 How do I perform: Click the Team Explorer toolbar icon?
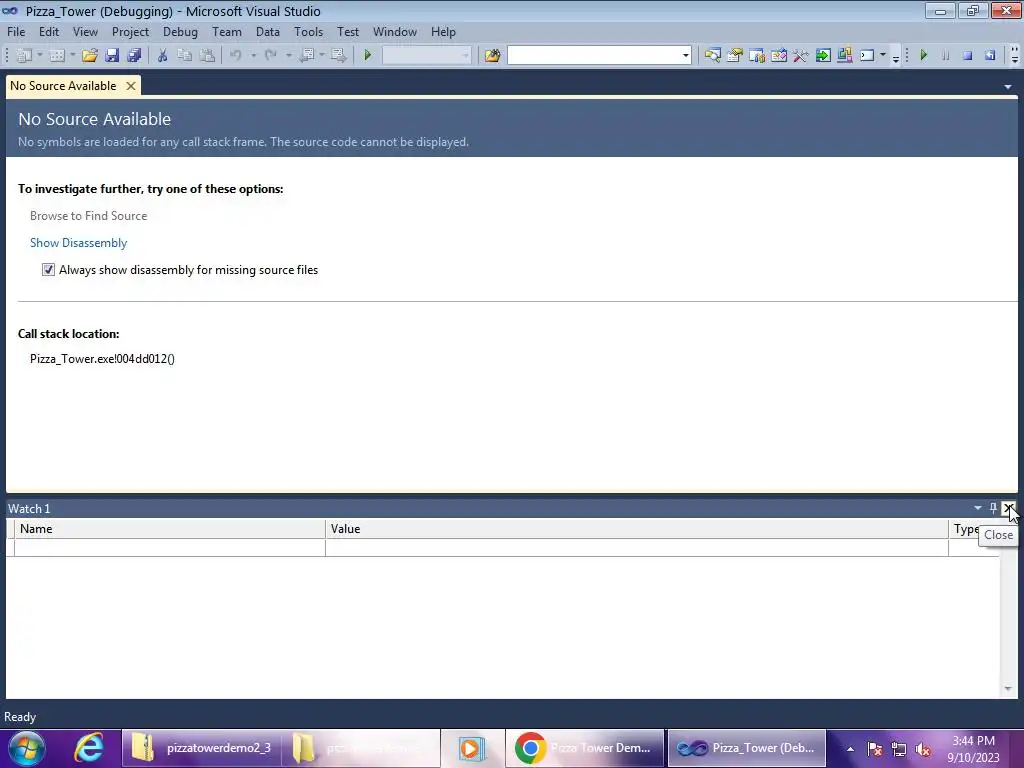point(757,56)
